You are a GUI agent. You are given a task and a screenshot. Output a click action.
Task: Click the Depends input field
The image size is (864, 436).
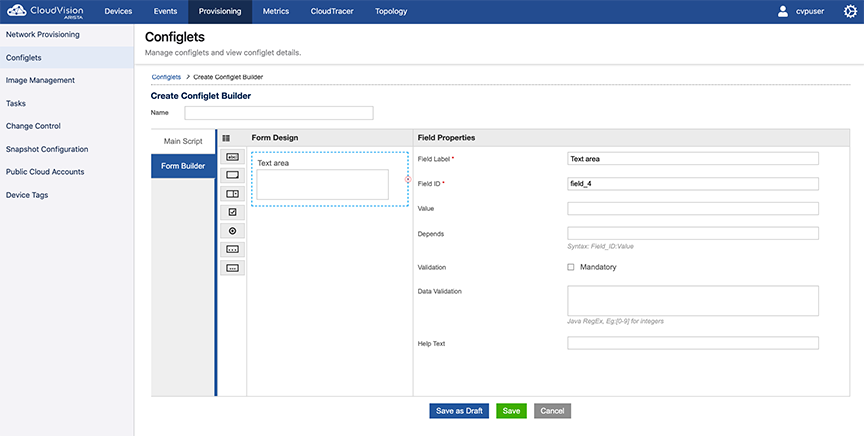[693, 233]
